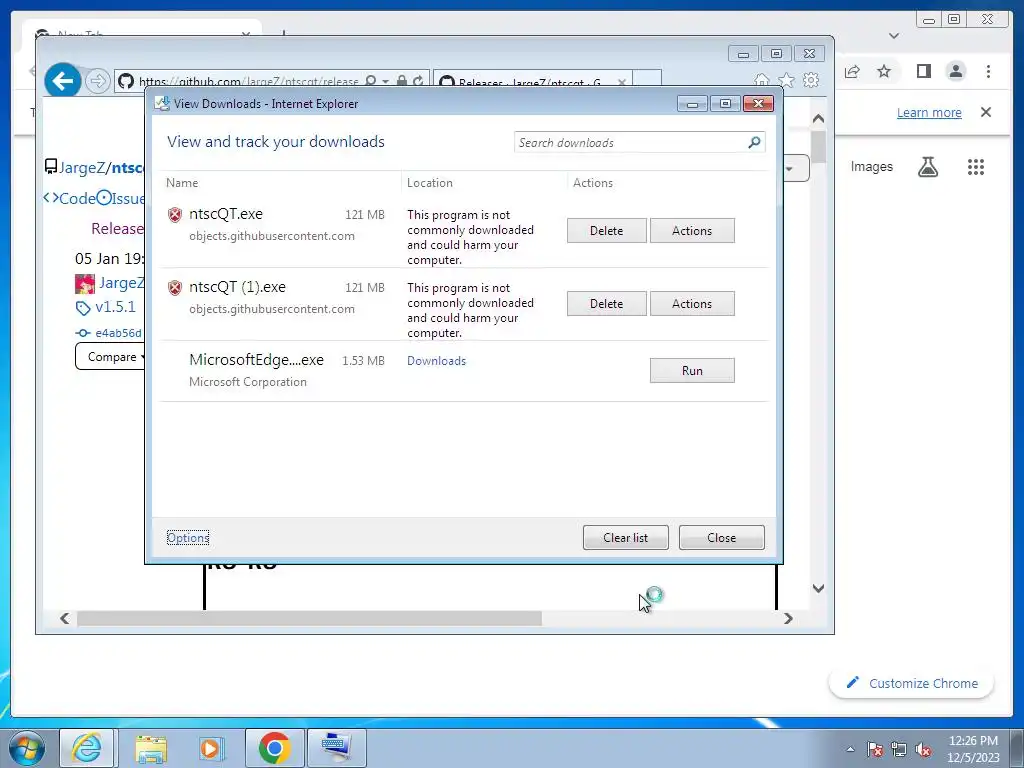Open the IE Favorites star
Screen dimensions: 1024x768
pos(786,80)
